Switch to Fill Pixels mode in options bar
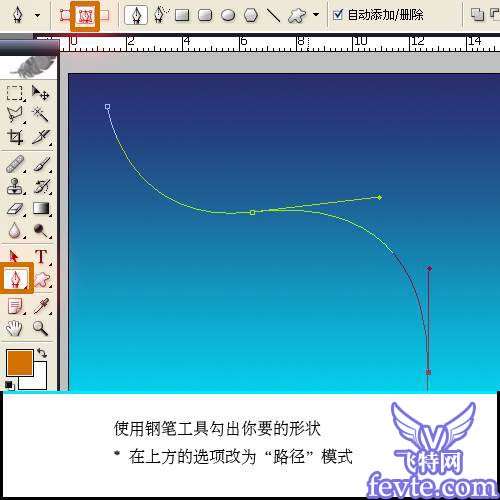The height and width of the screenshot is (500, 500). coord(105,15)
